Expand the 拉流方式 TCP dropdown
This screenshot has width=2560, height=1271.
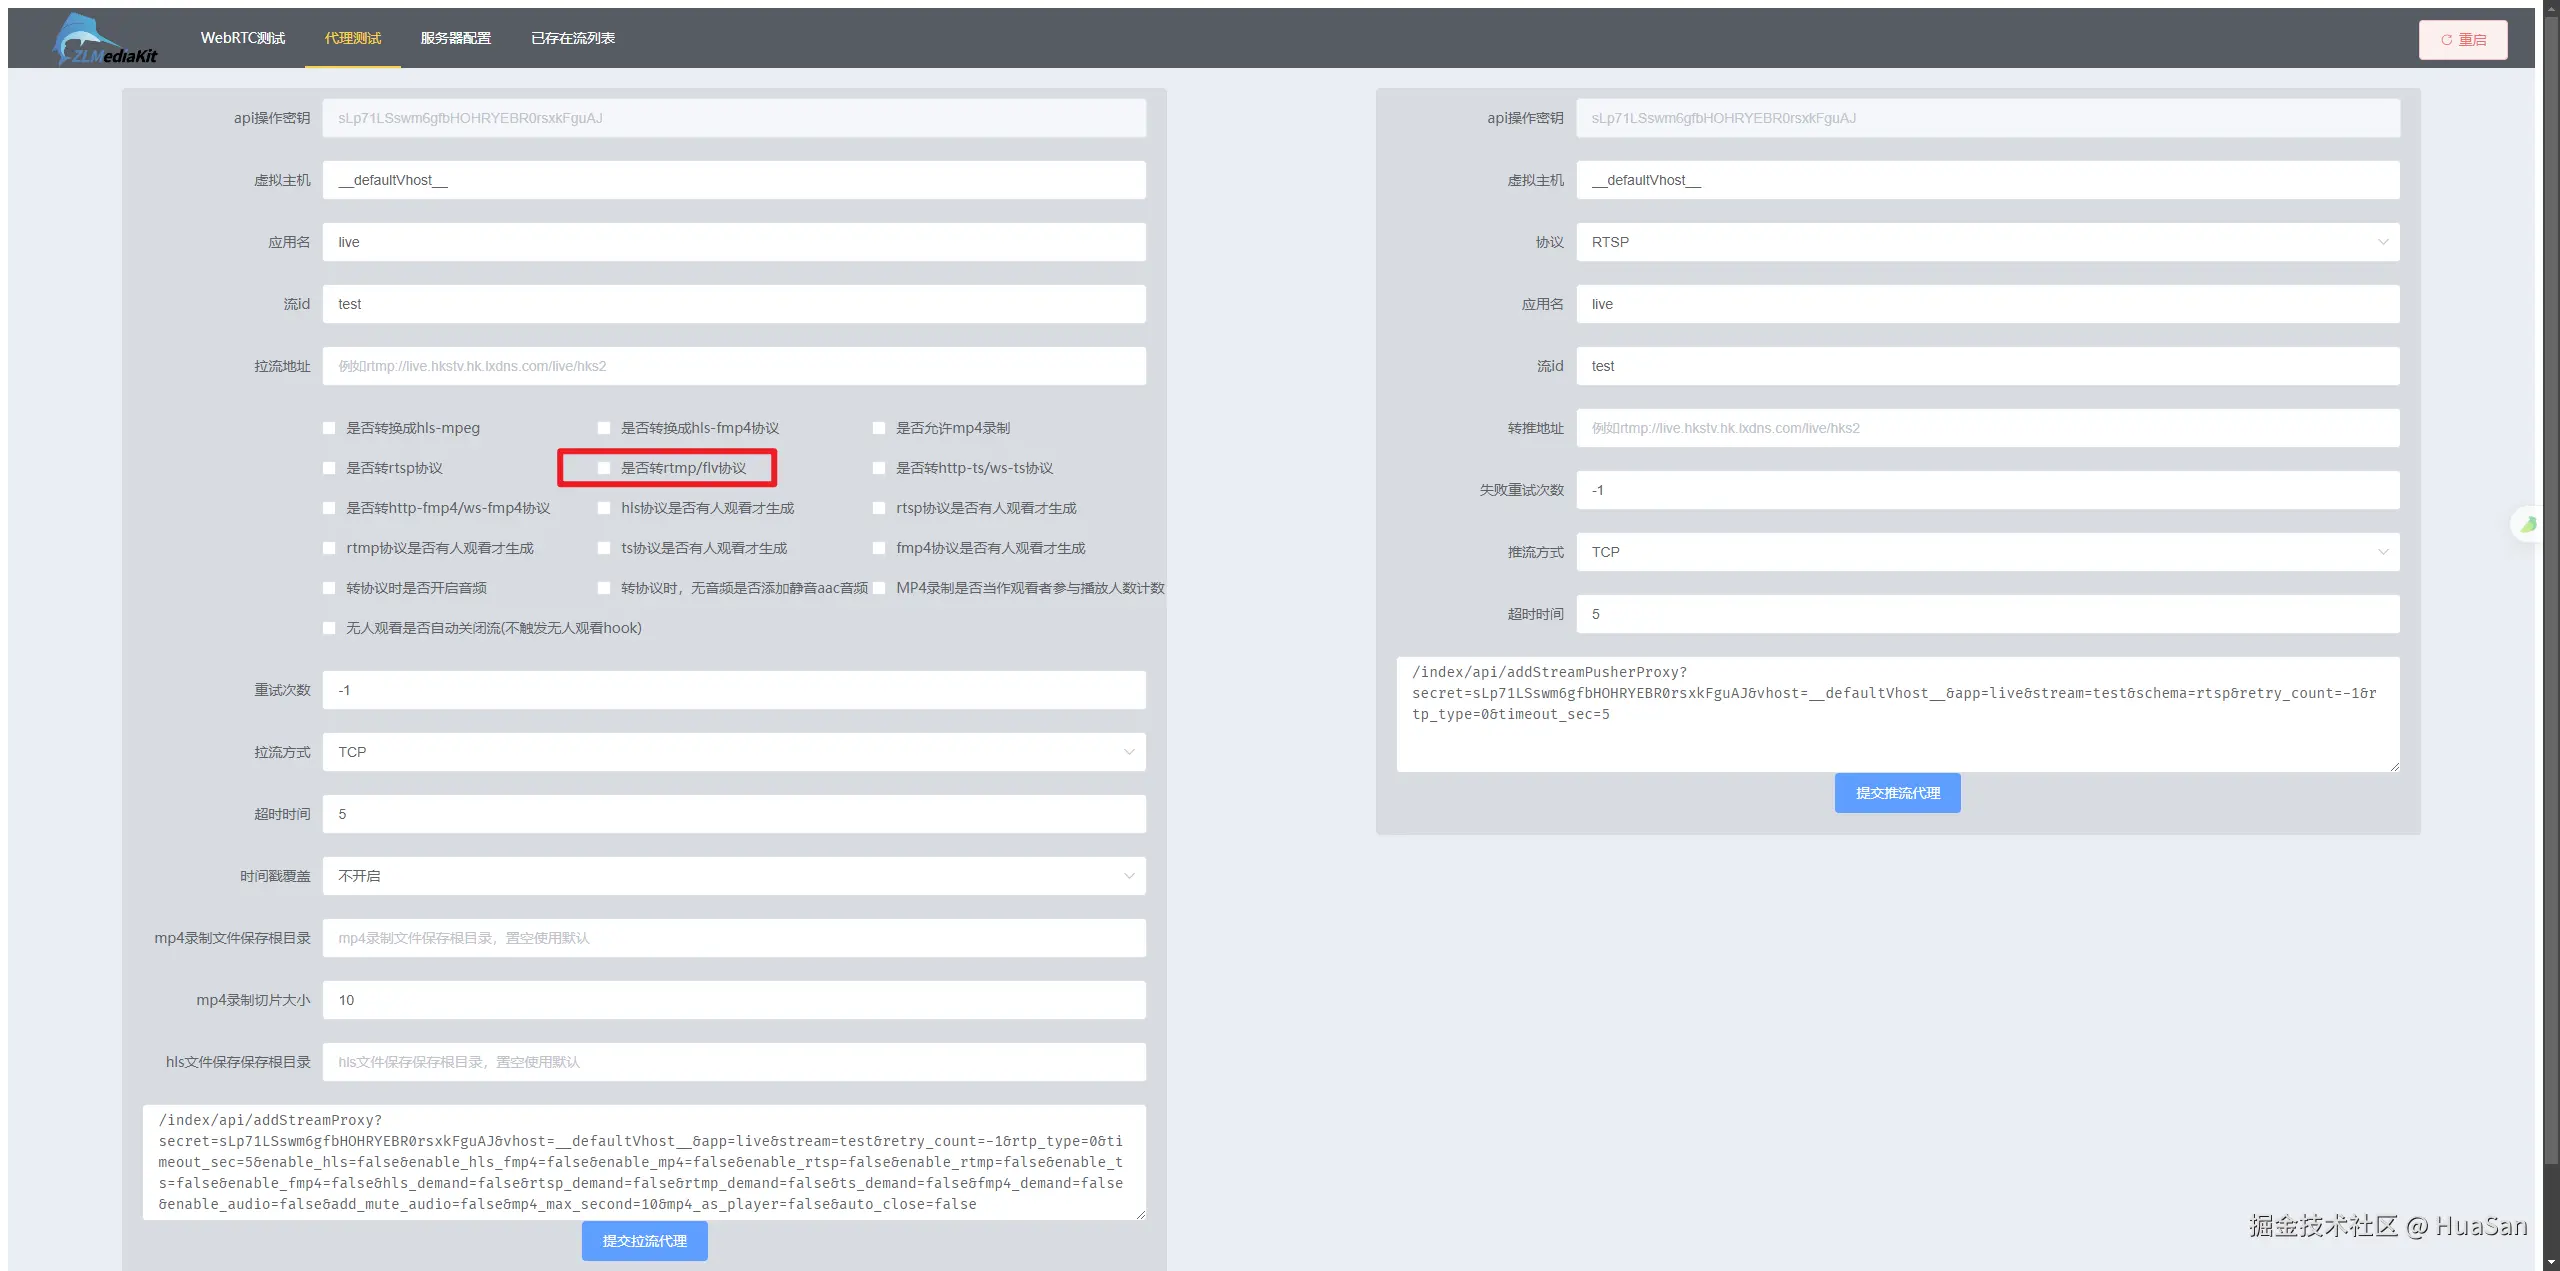pyautogui.click(x=733, y=752)
